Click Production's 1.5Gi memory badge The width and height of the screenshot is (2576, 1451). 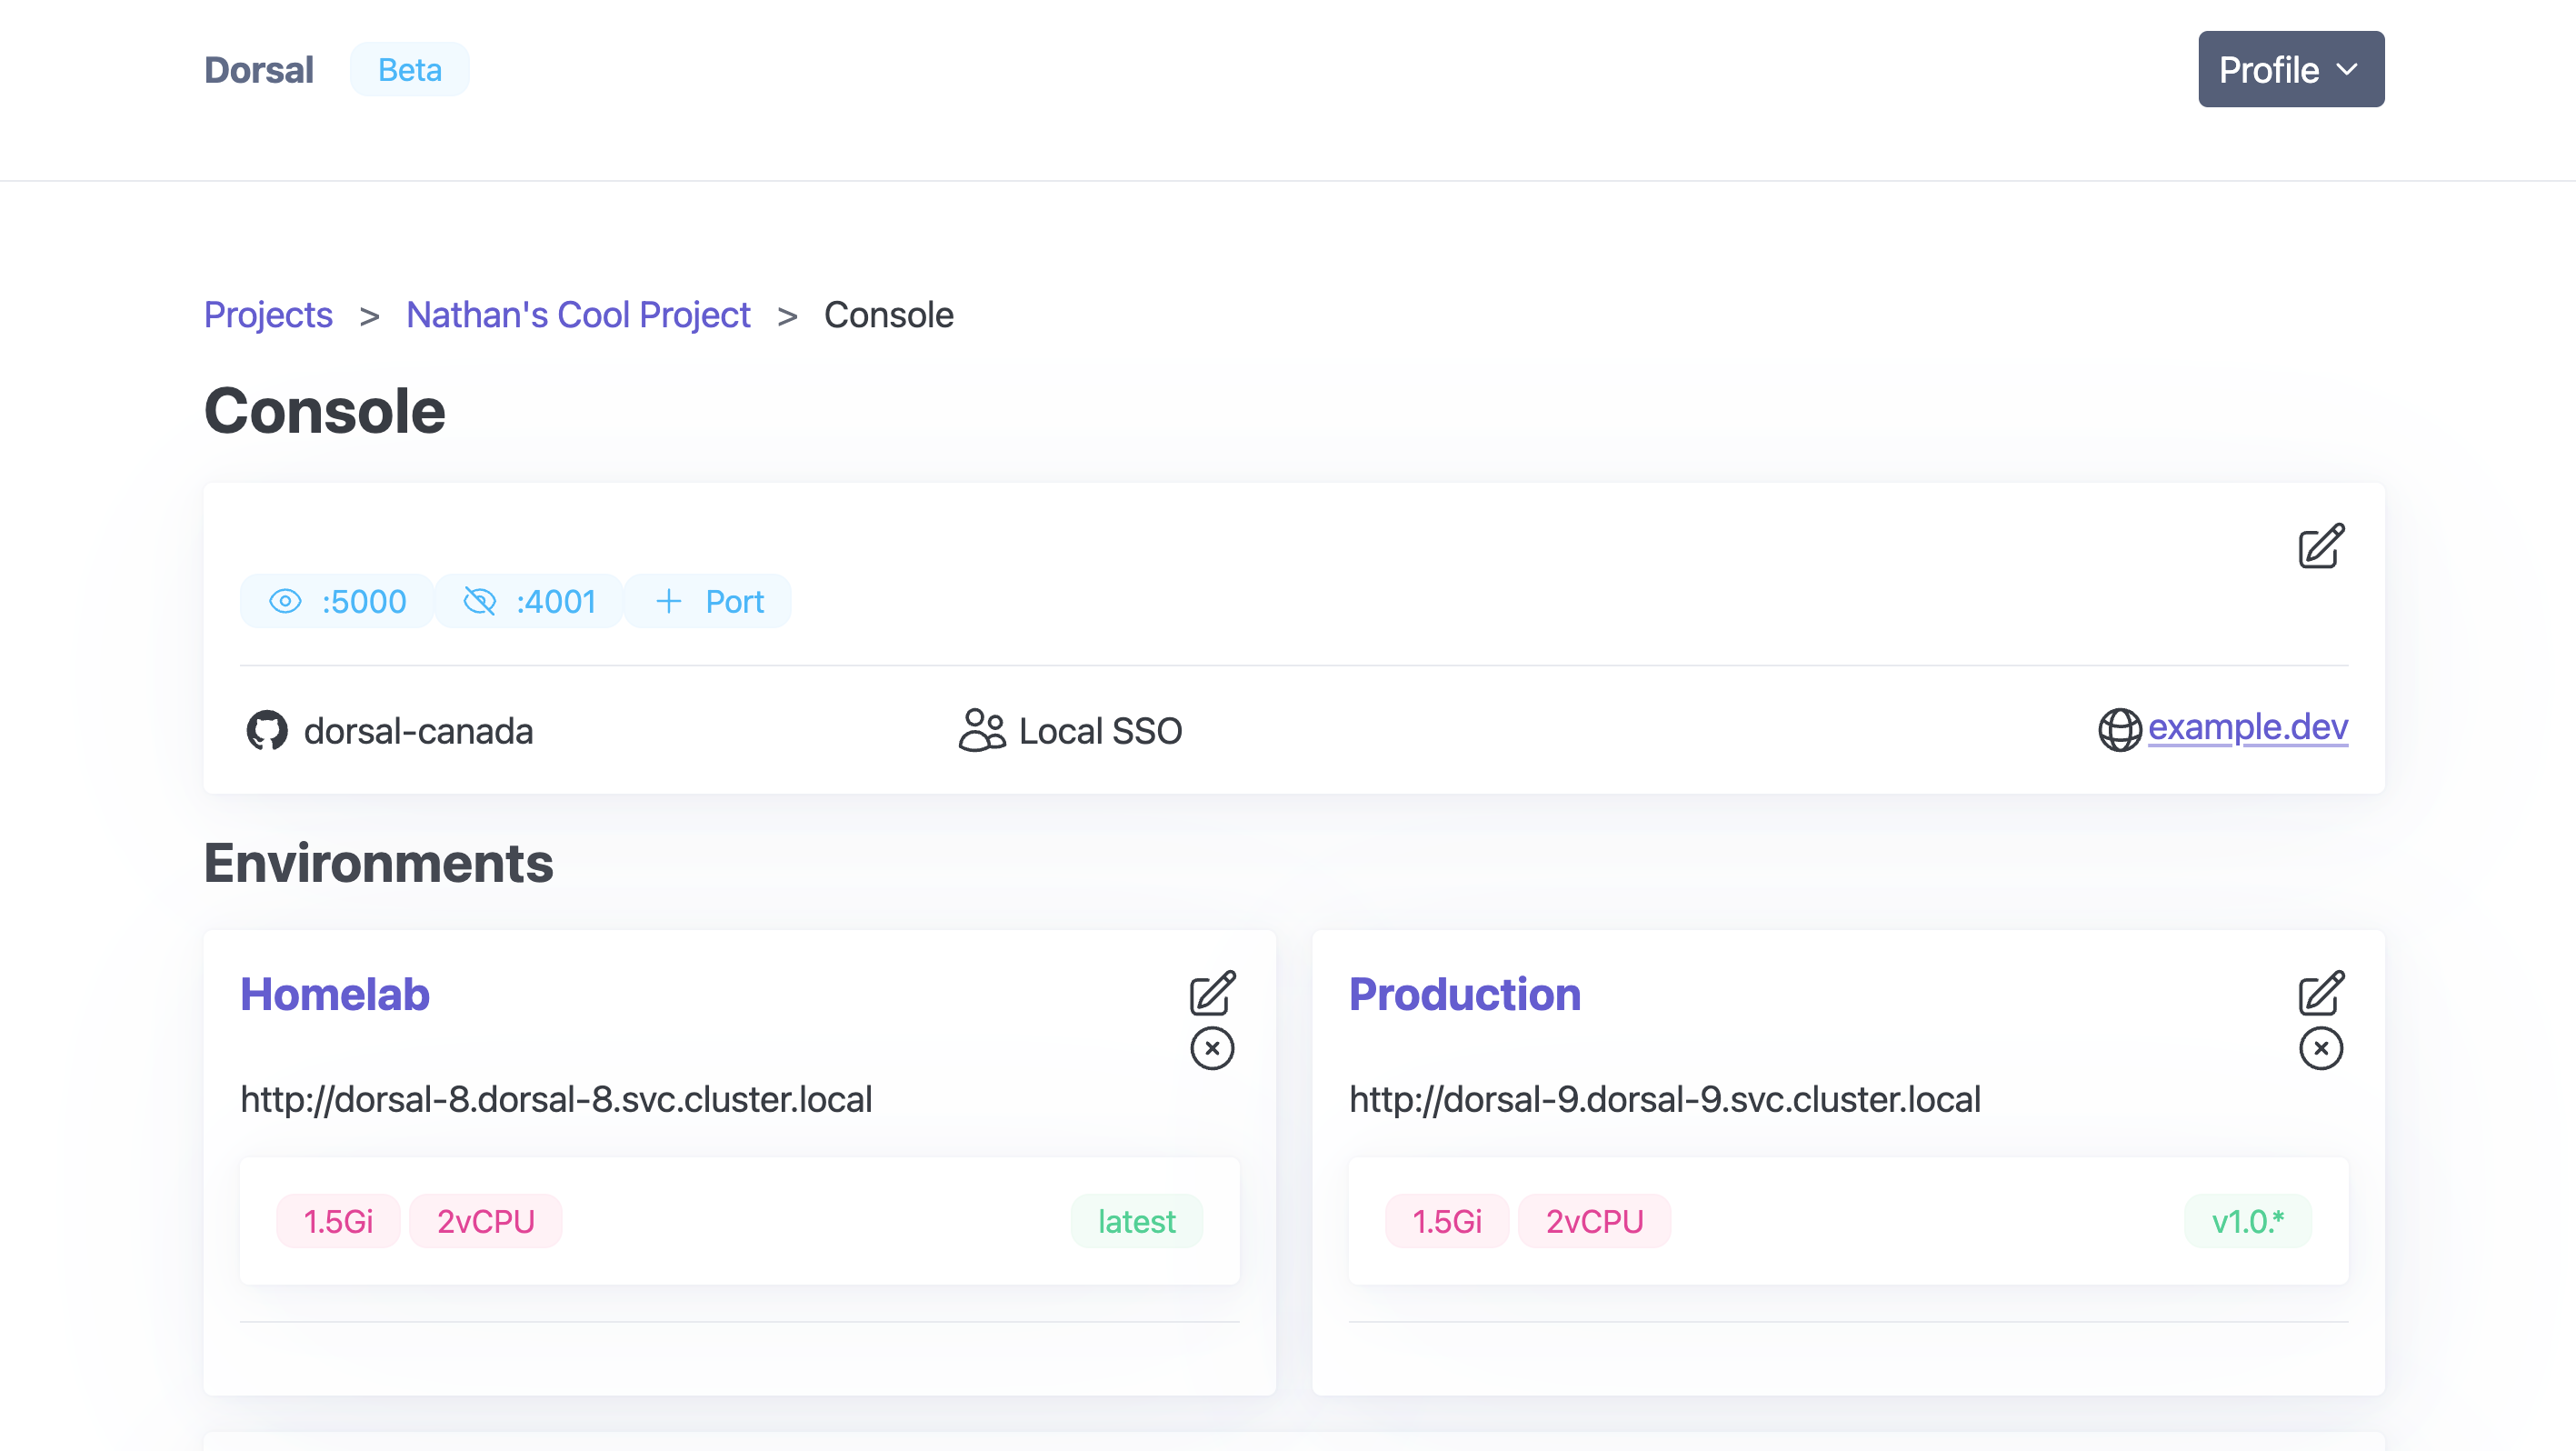tap(1447, 1221)
